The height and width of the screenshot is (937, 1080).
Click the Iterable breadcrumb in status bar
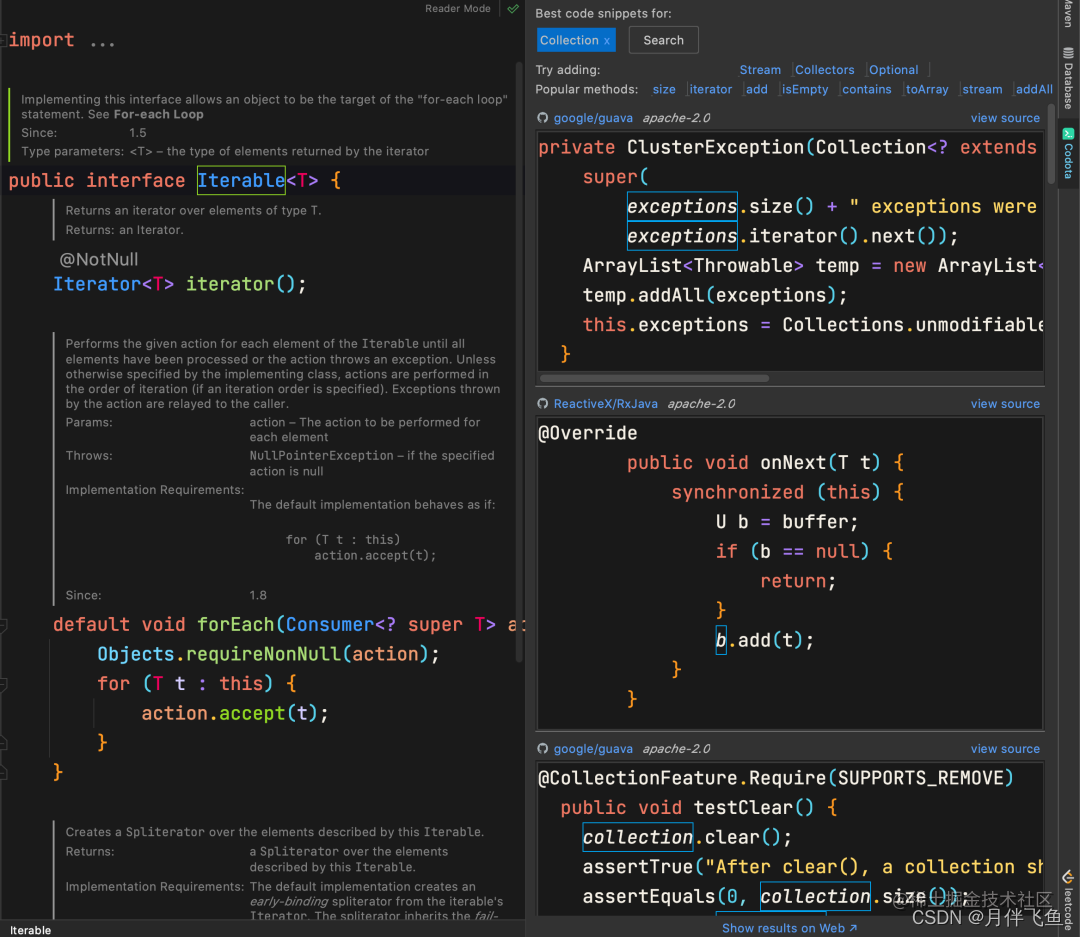click(x=30, y=930)
